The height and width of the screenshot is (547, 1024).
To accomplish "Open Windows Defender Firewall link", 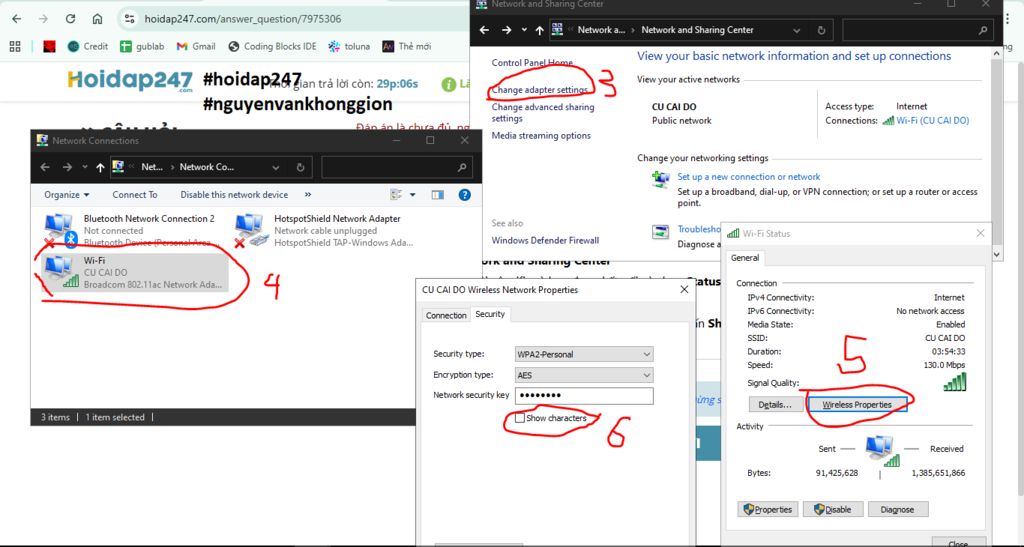I will 545,240.
